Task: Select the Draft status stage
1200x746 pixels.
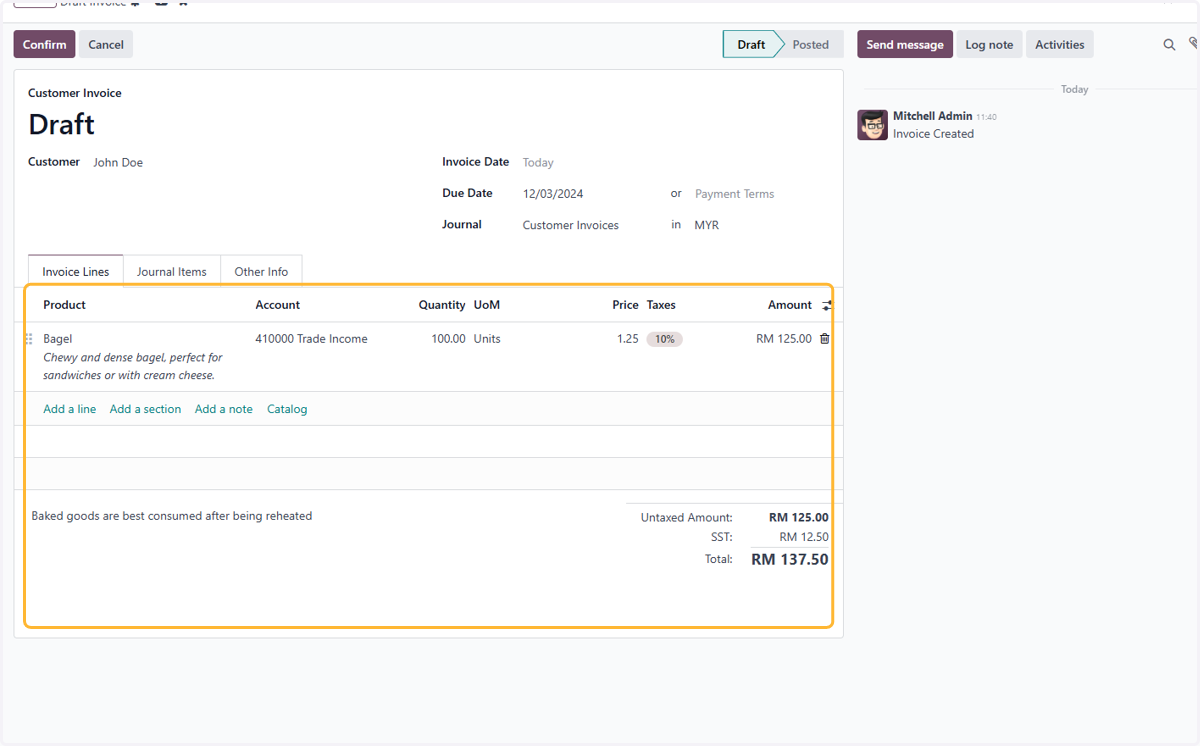Action: tap(751, 44)
